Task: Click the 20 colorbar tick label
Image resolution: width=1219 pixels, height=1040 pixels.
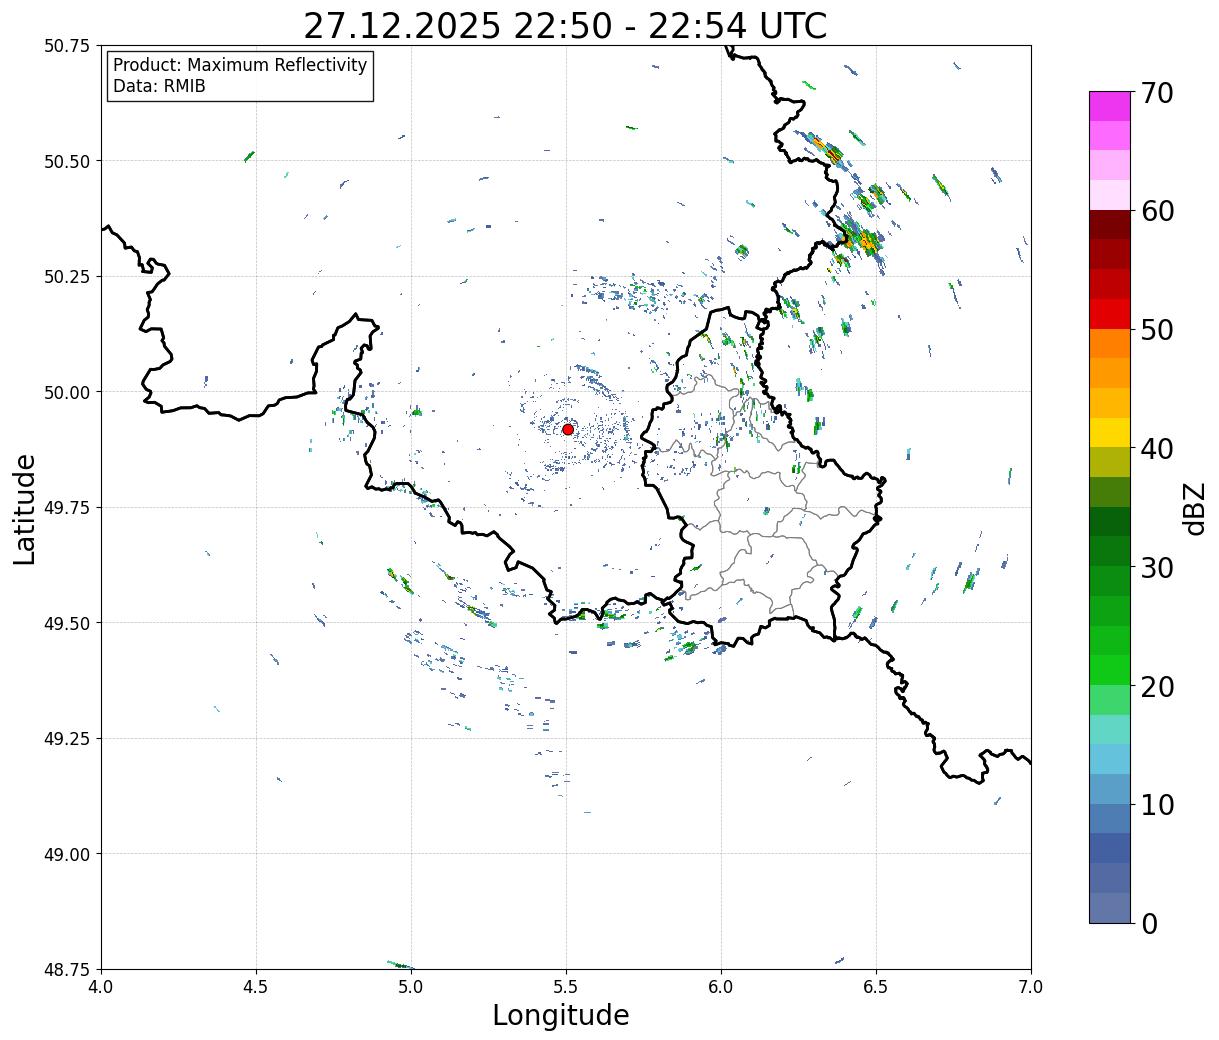Action: tap(1156, 686)
